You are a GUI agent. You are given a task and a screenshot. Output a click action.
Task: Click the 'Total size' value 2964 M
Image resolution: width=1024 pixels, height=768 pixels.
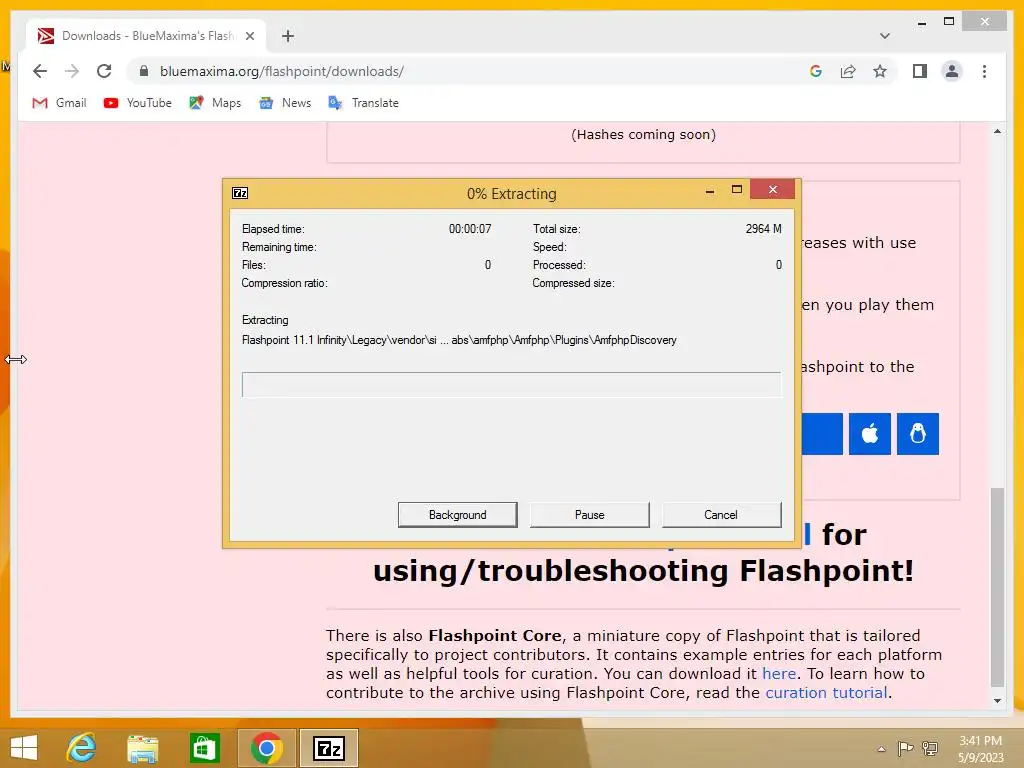tap(763, 229)
